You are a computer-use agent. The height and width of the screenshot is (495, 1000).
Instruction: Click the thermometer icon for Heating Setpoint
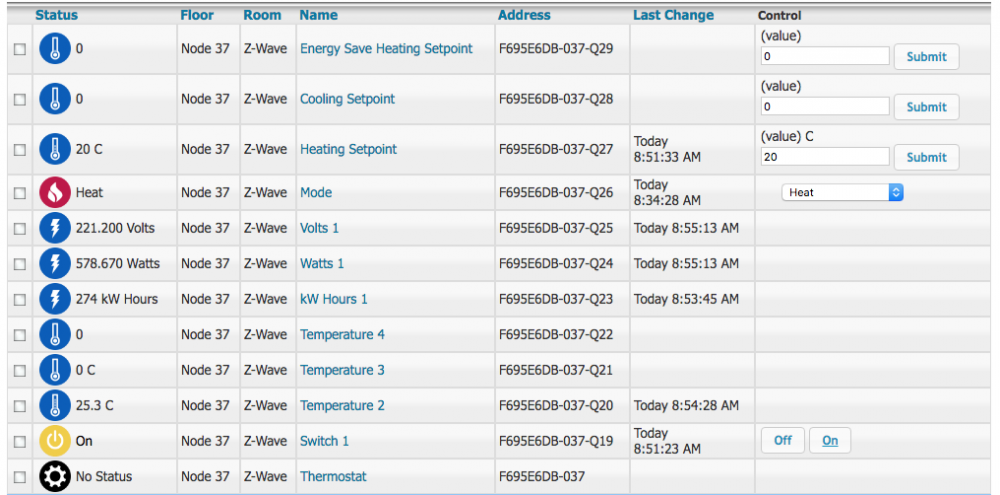click(55, 149)
